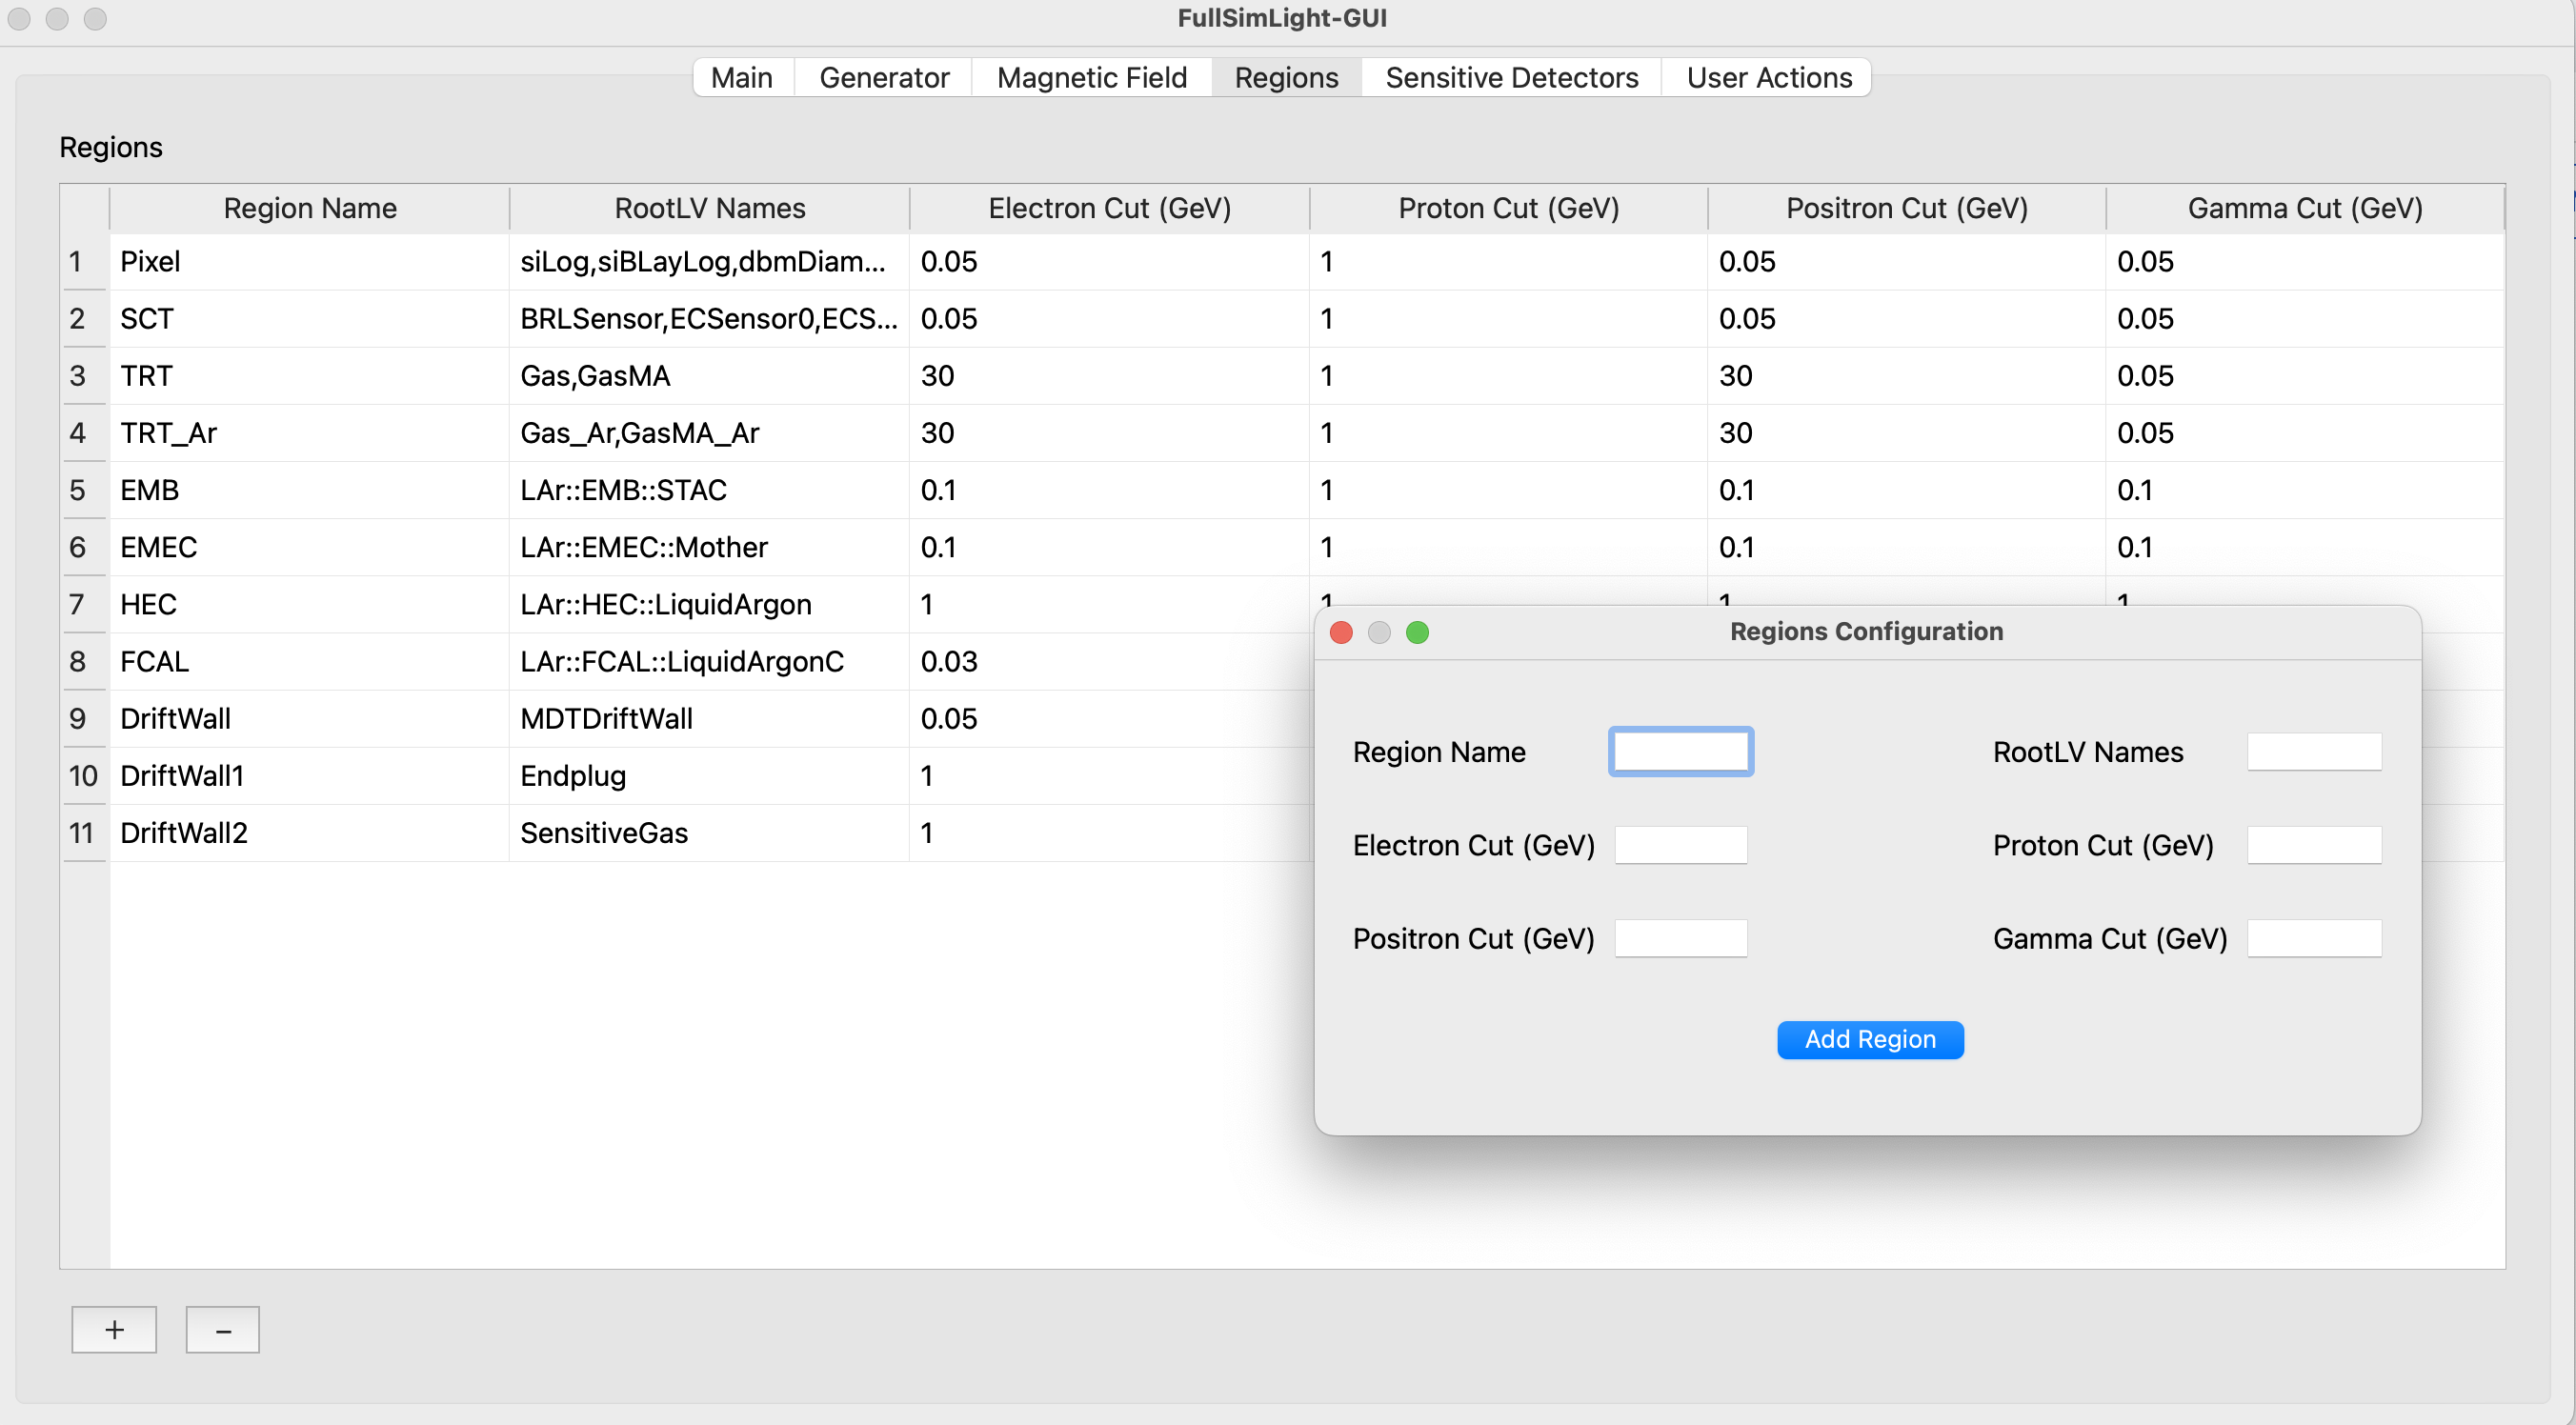Click the LAr::EMEC::Mother cell

710,547
